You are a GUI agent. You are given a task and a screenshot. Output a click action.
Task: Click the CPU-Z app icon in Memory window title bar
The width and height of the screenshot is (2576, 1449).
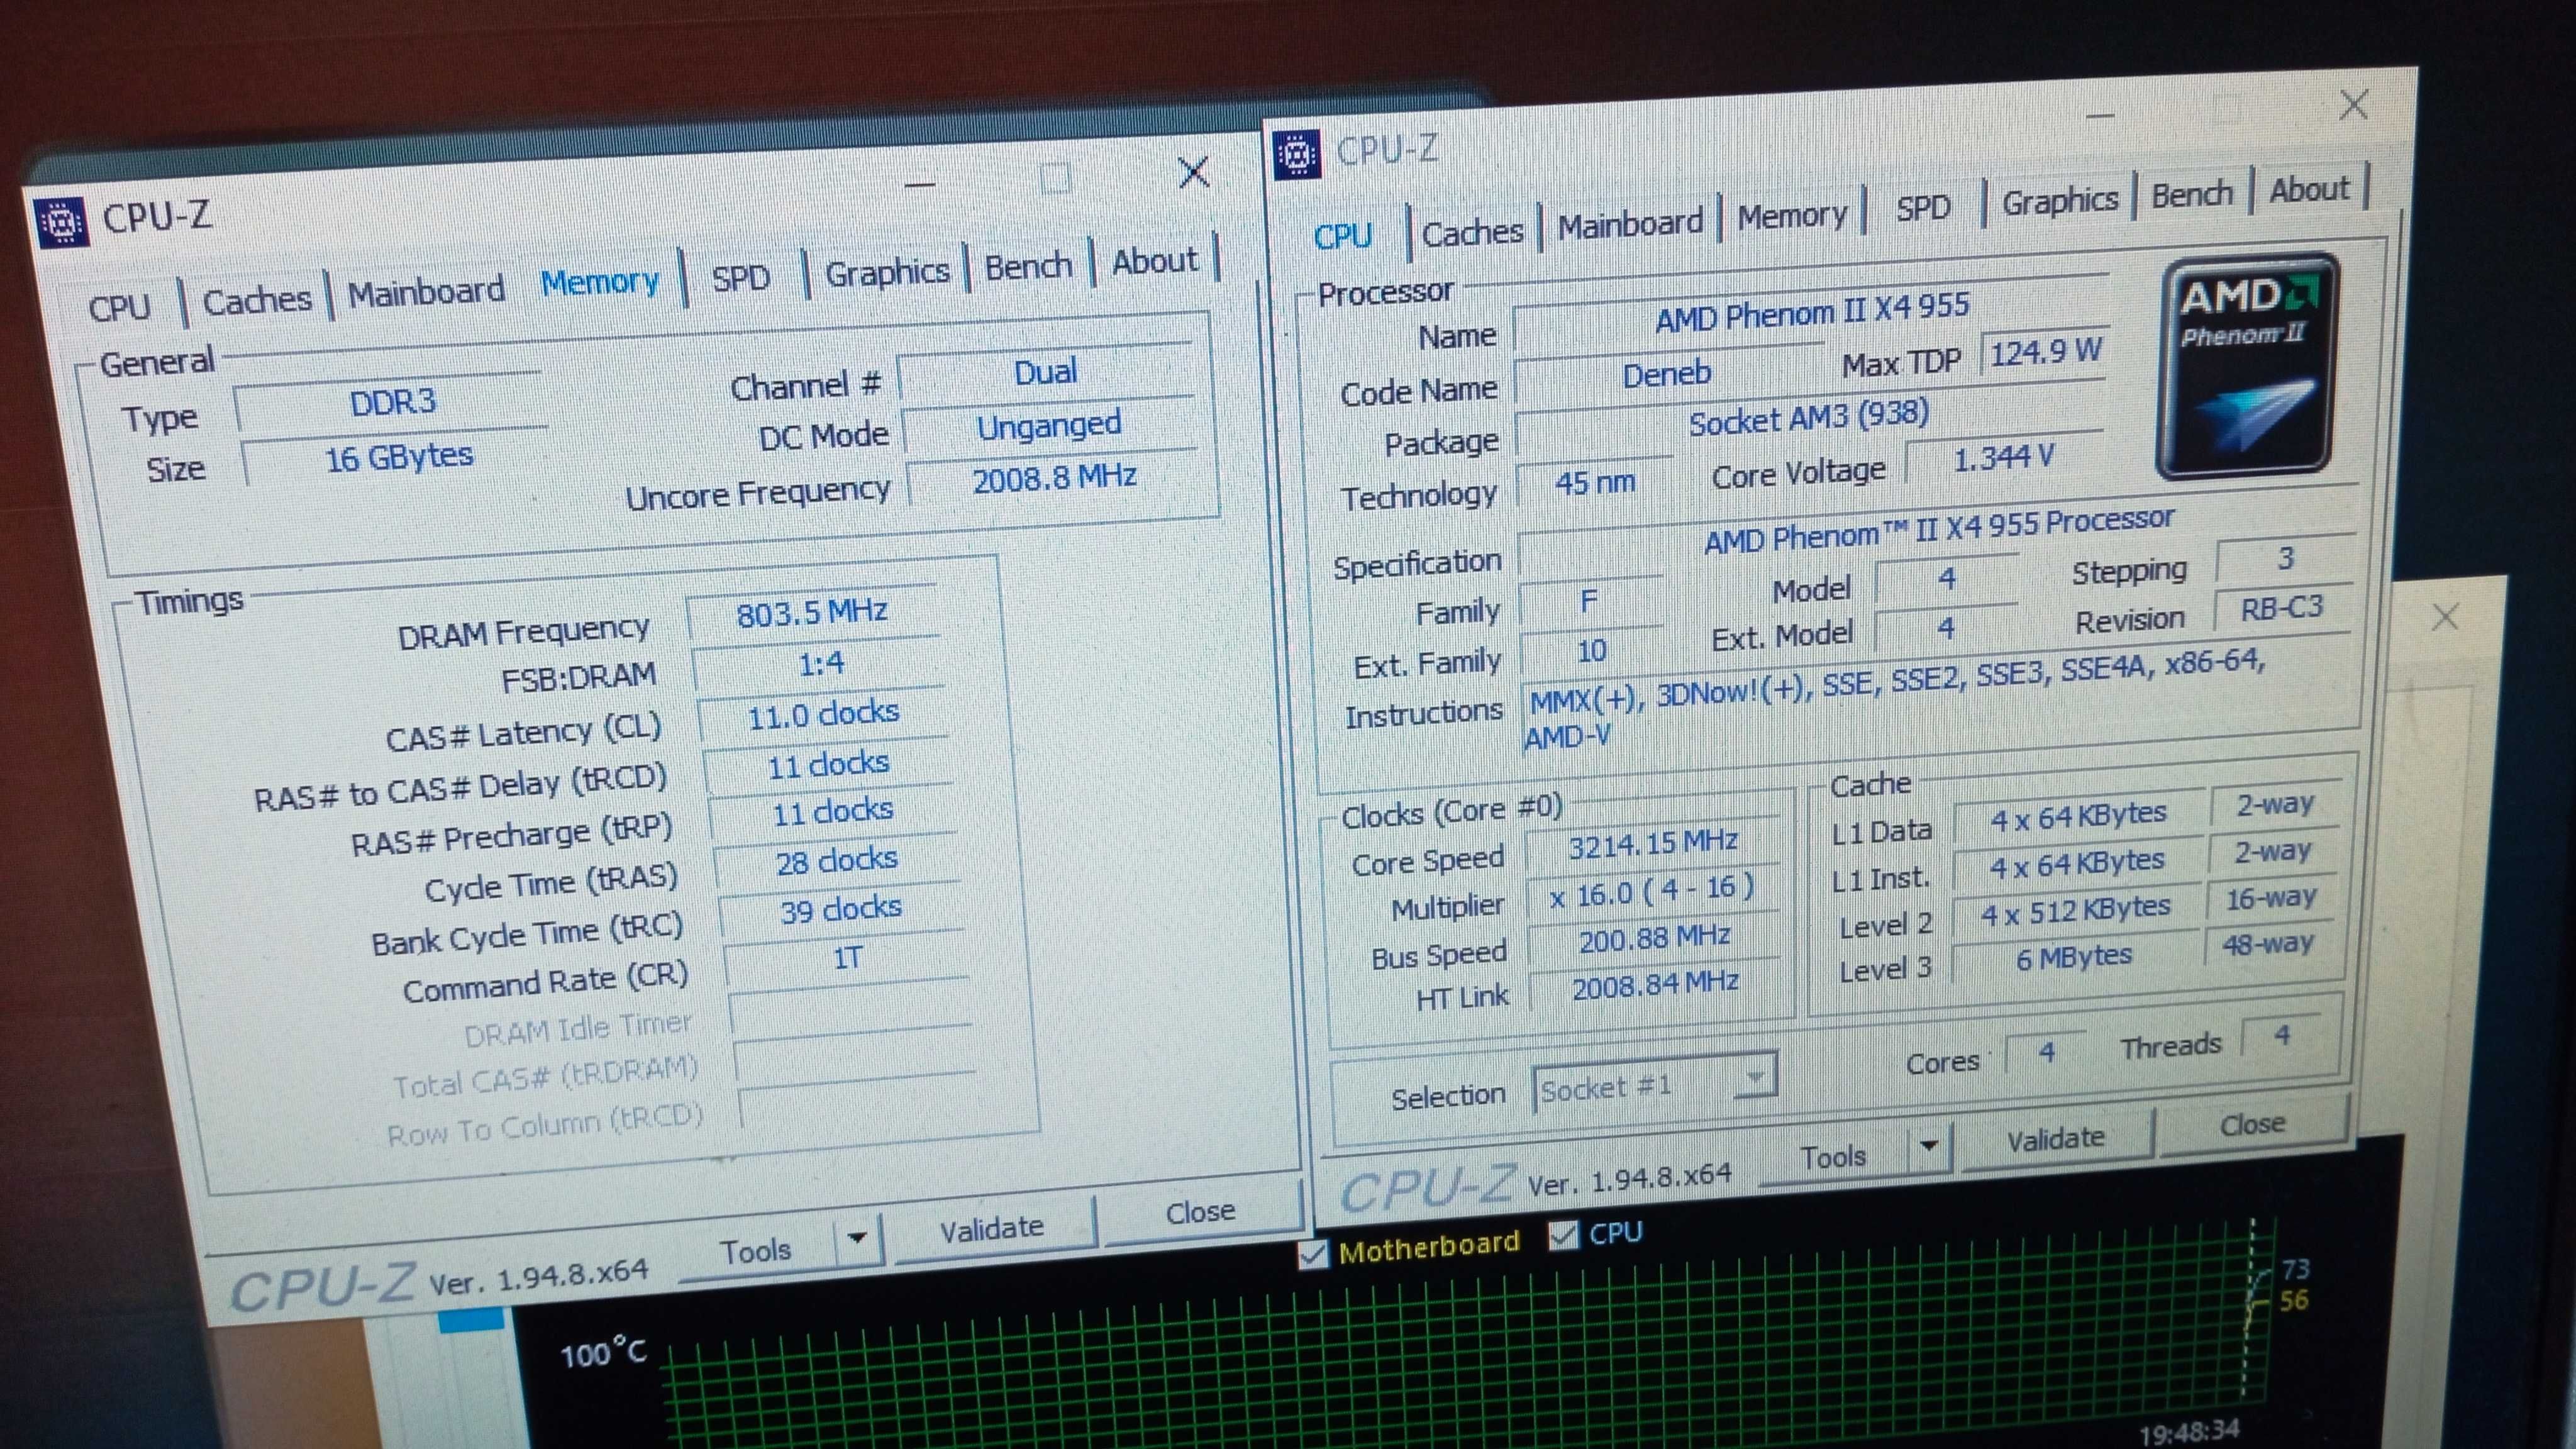click(63, 222)
